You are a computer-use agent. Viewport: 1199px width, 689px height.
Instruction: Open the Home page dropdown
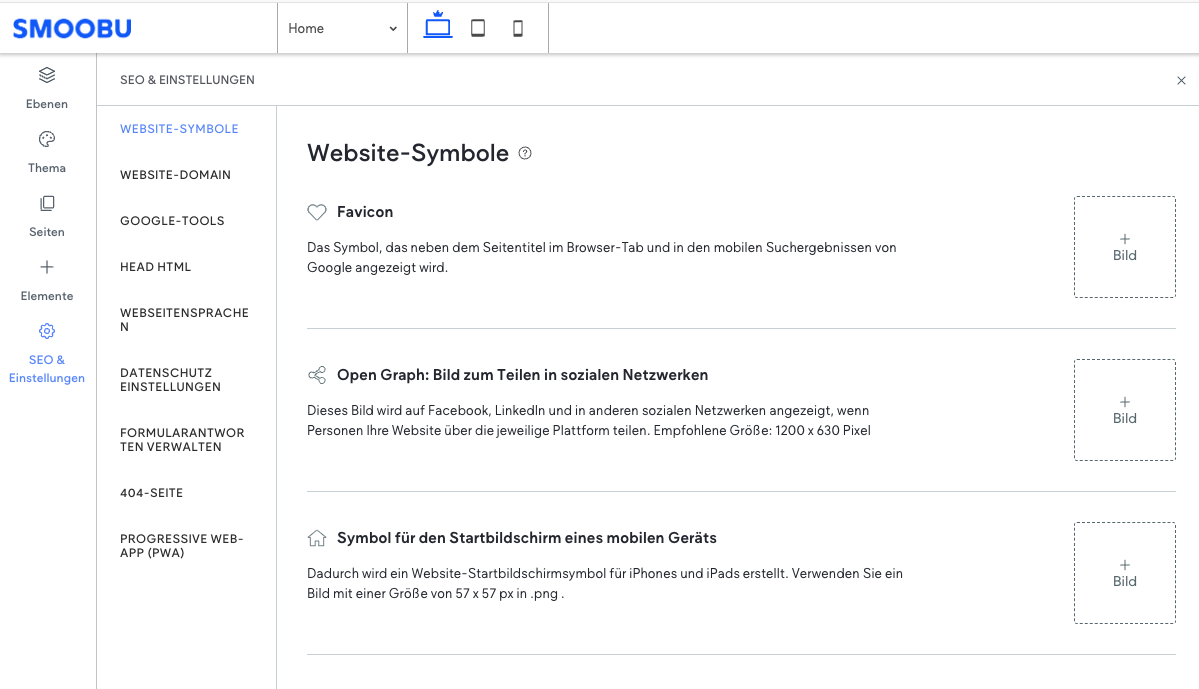point(342,28)
